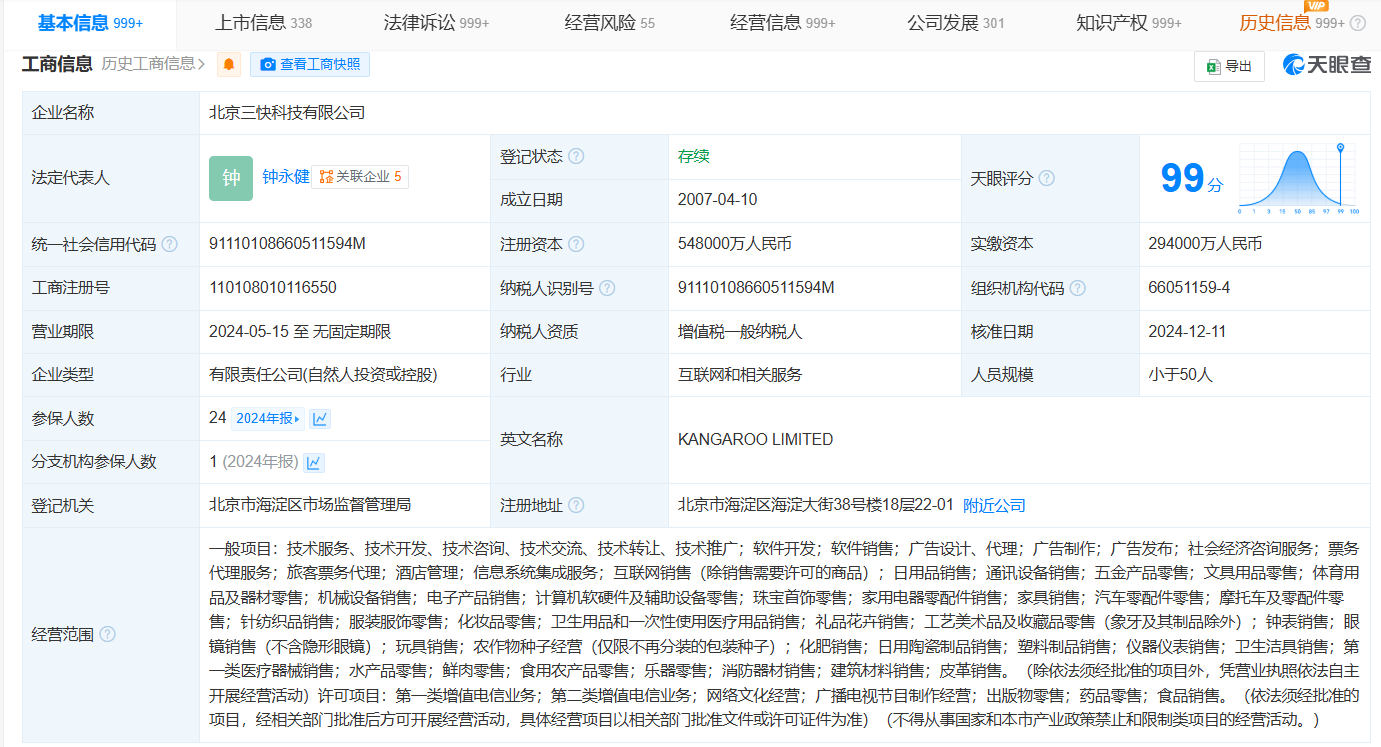Click help icon beside 登记状态
Screen dimensions: 1381x747
(576, 157)
